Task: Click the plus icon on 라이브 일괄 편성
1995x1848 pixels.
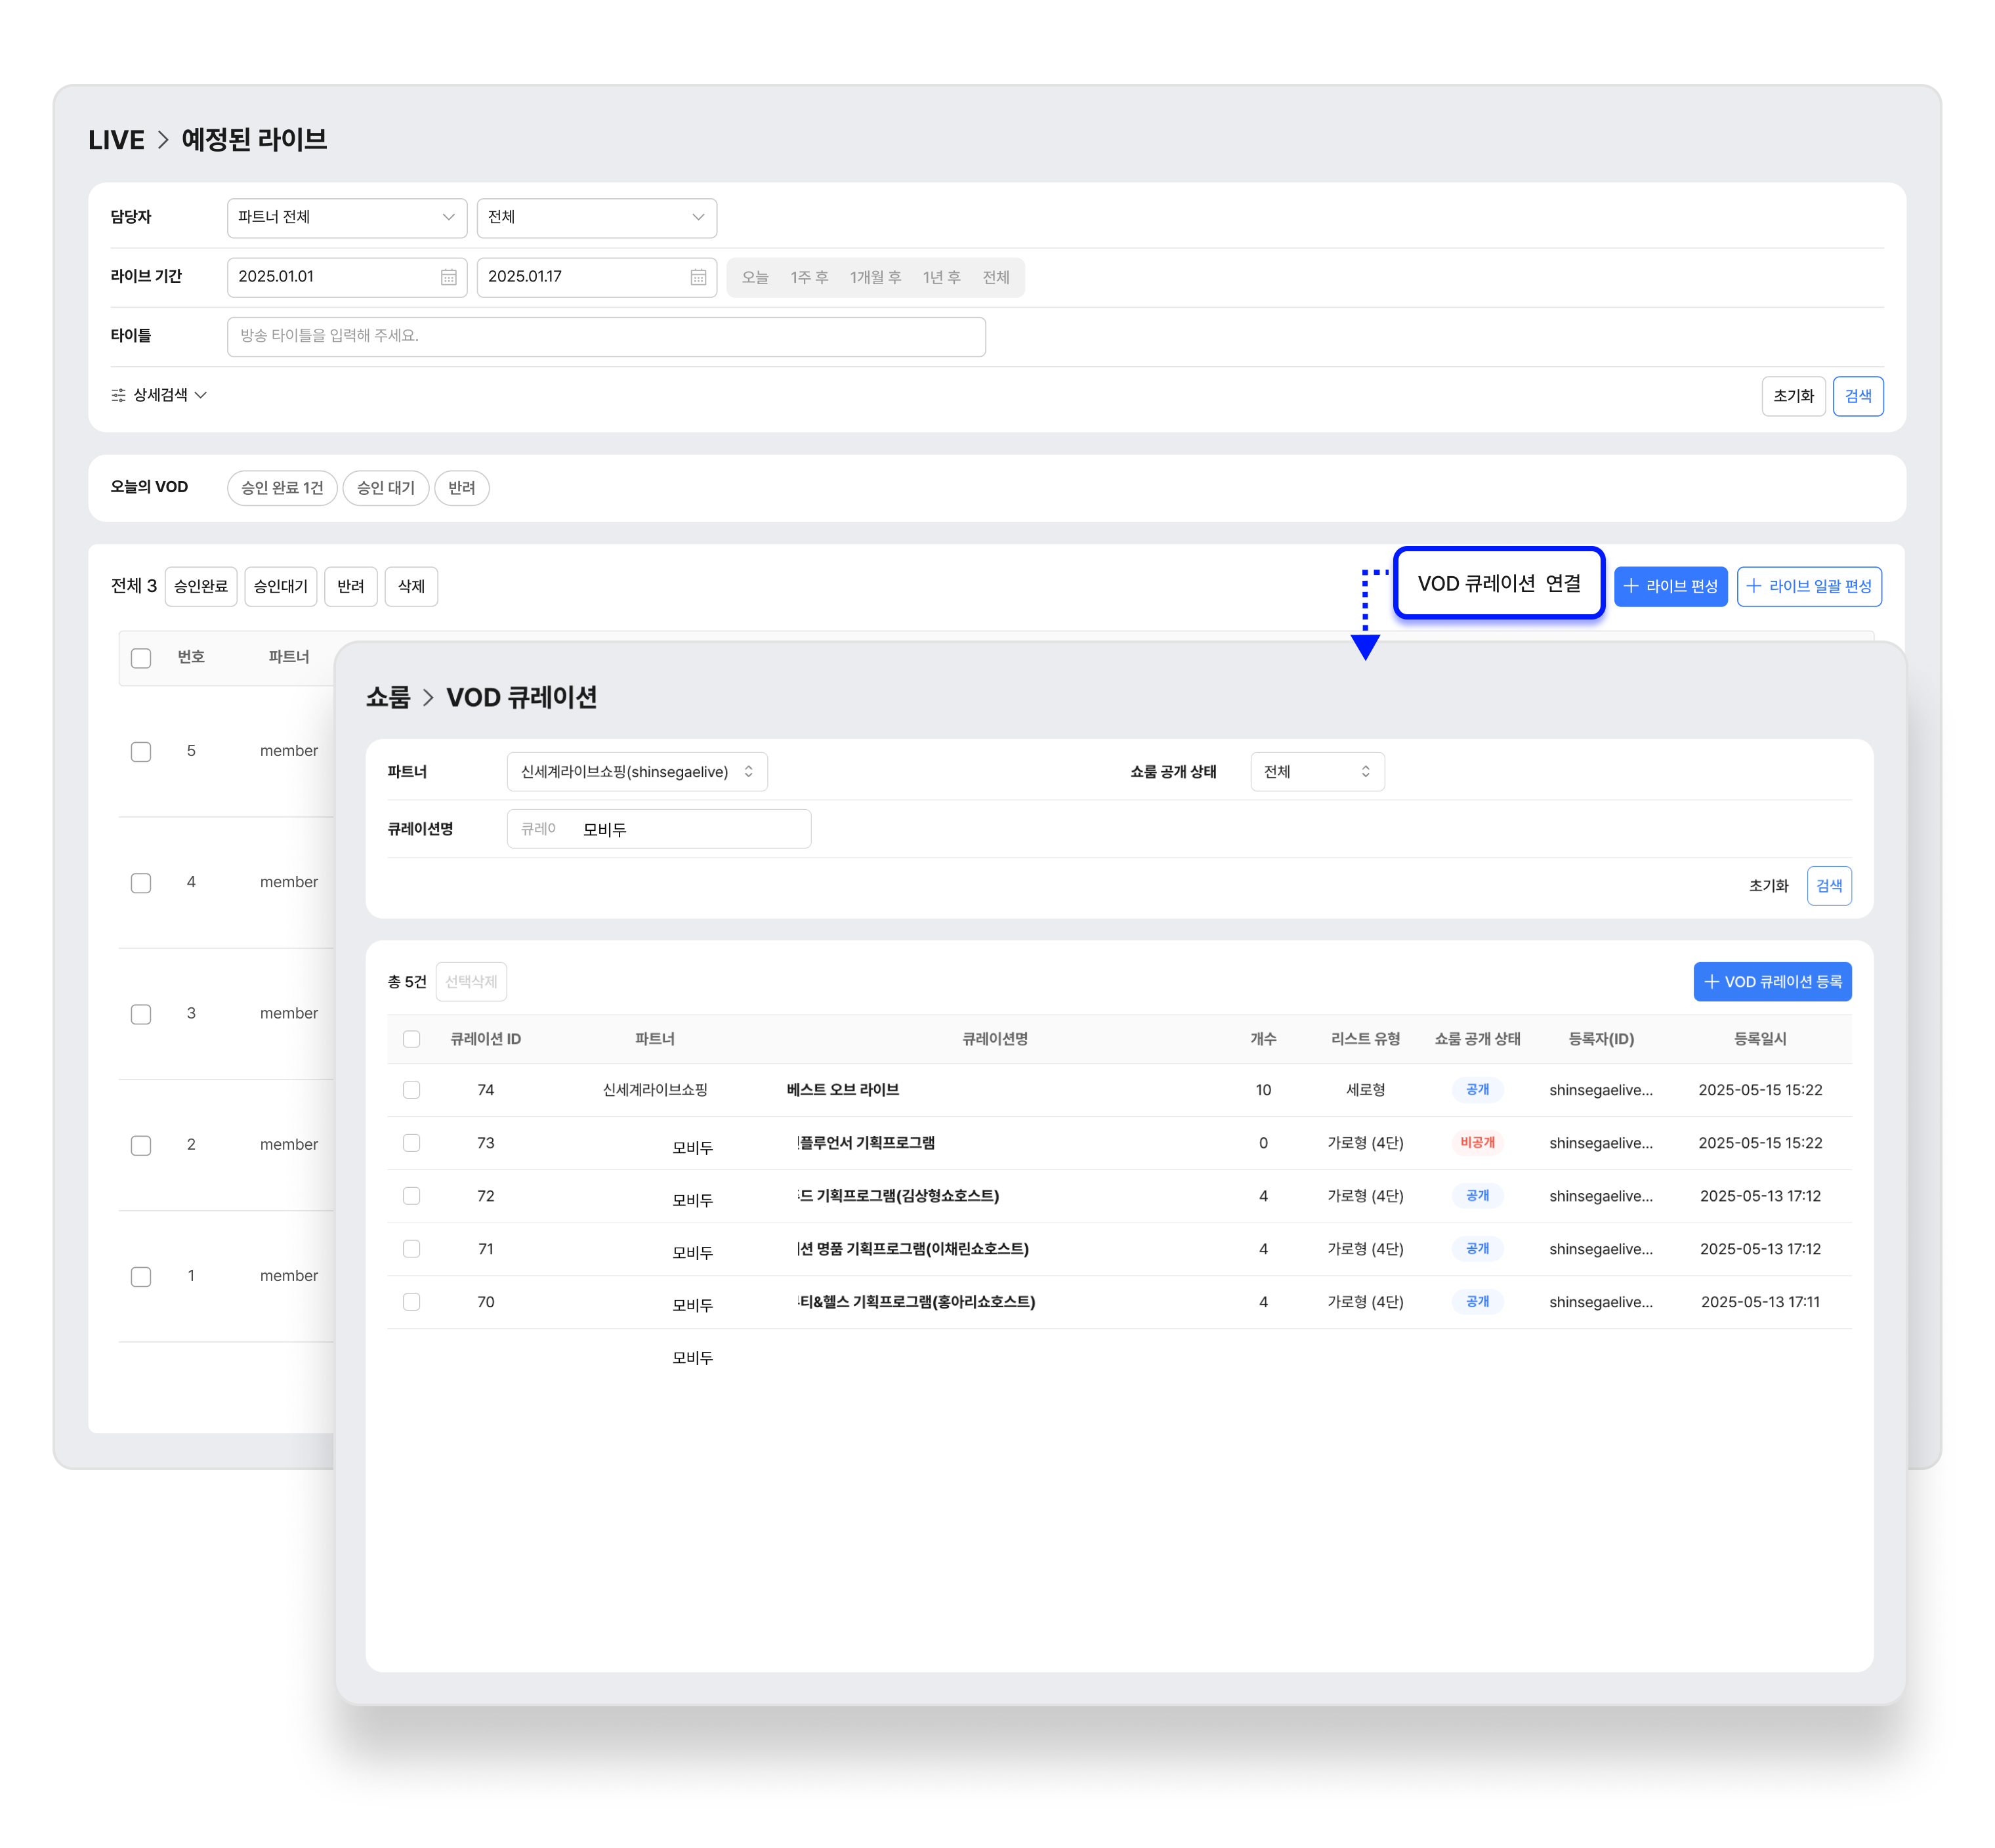Action: point(1754,586)
